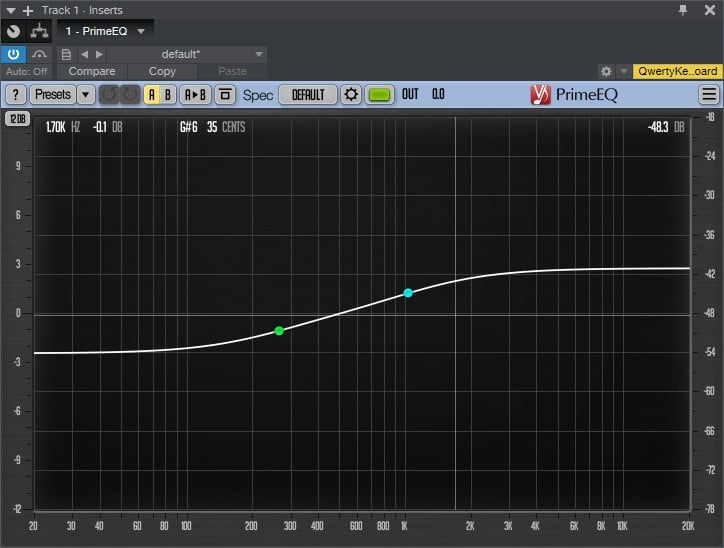This screenshot has width=724, height=548.
Task: Click the -0.1 DB gain readout
Action: pos(108,127)
